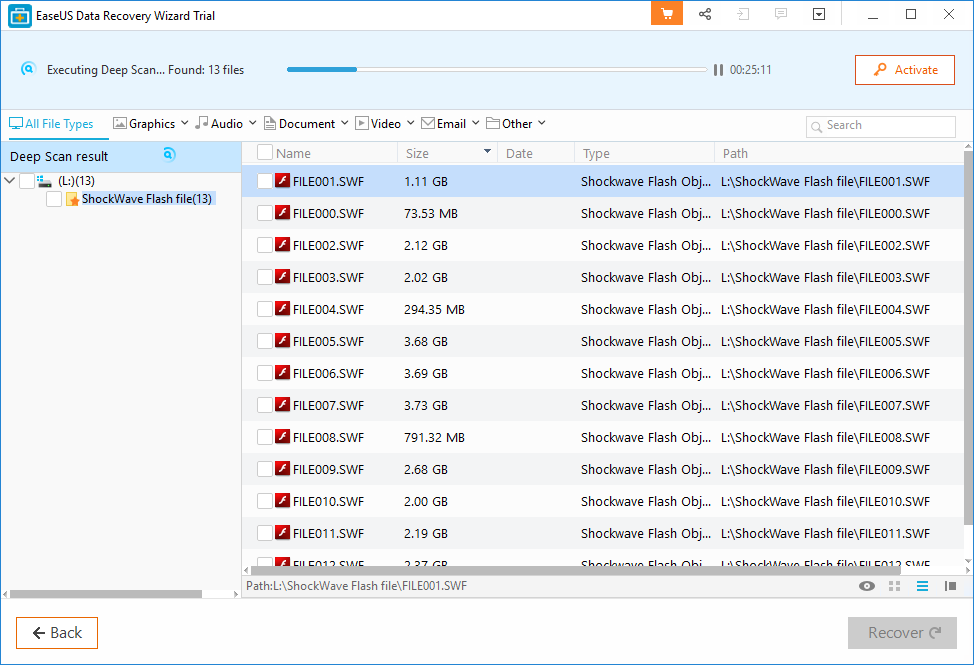The image size is (974, 665).
Task: Click path L:\ShockWave Flash file\FILE009.SWF
Action: coord(825,469)
